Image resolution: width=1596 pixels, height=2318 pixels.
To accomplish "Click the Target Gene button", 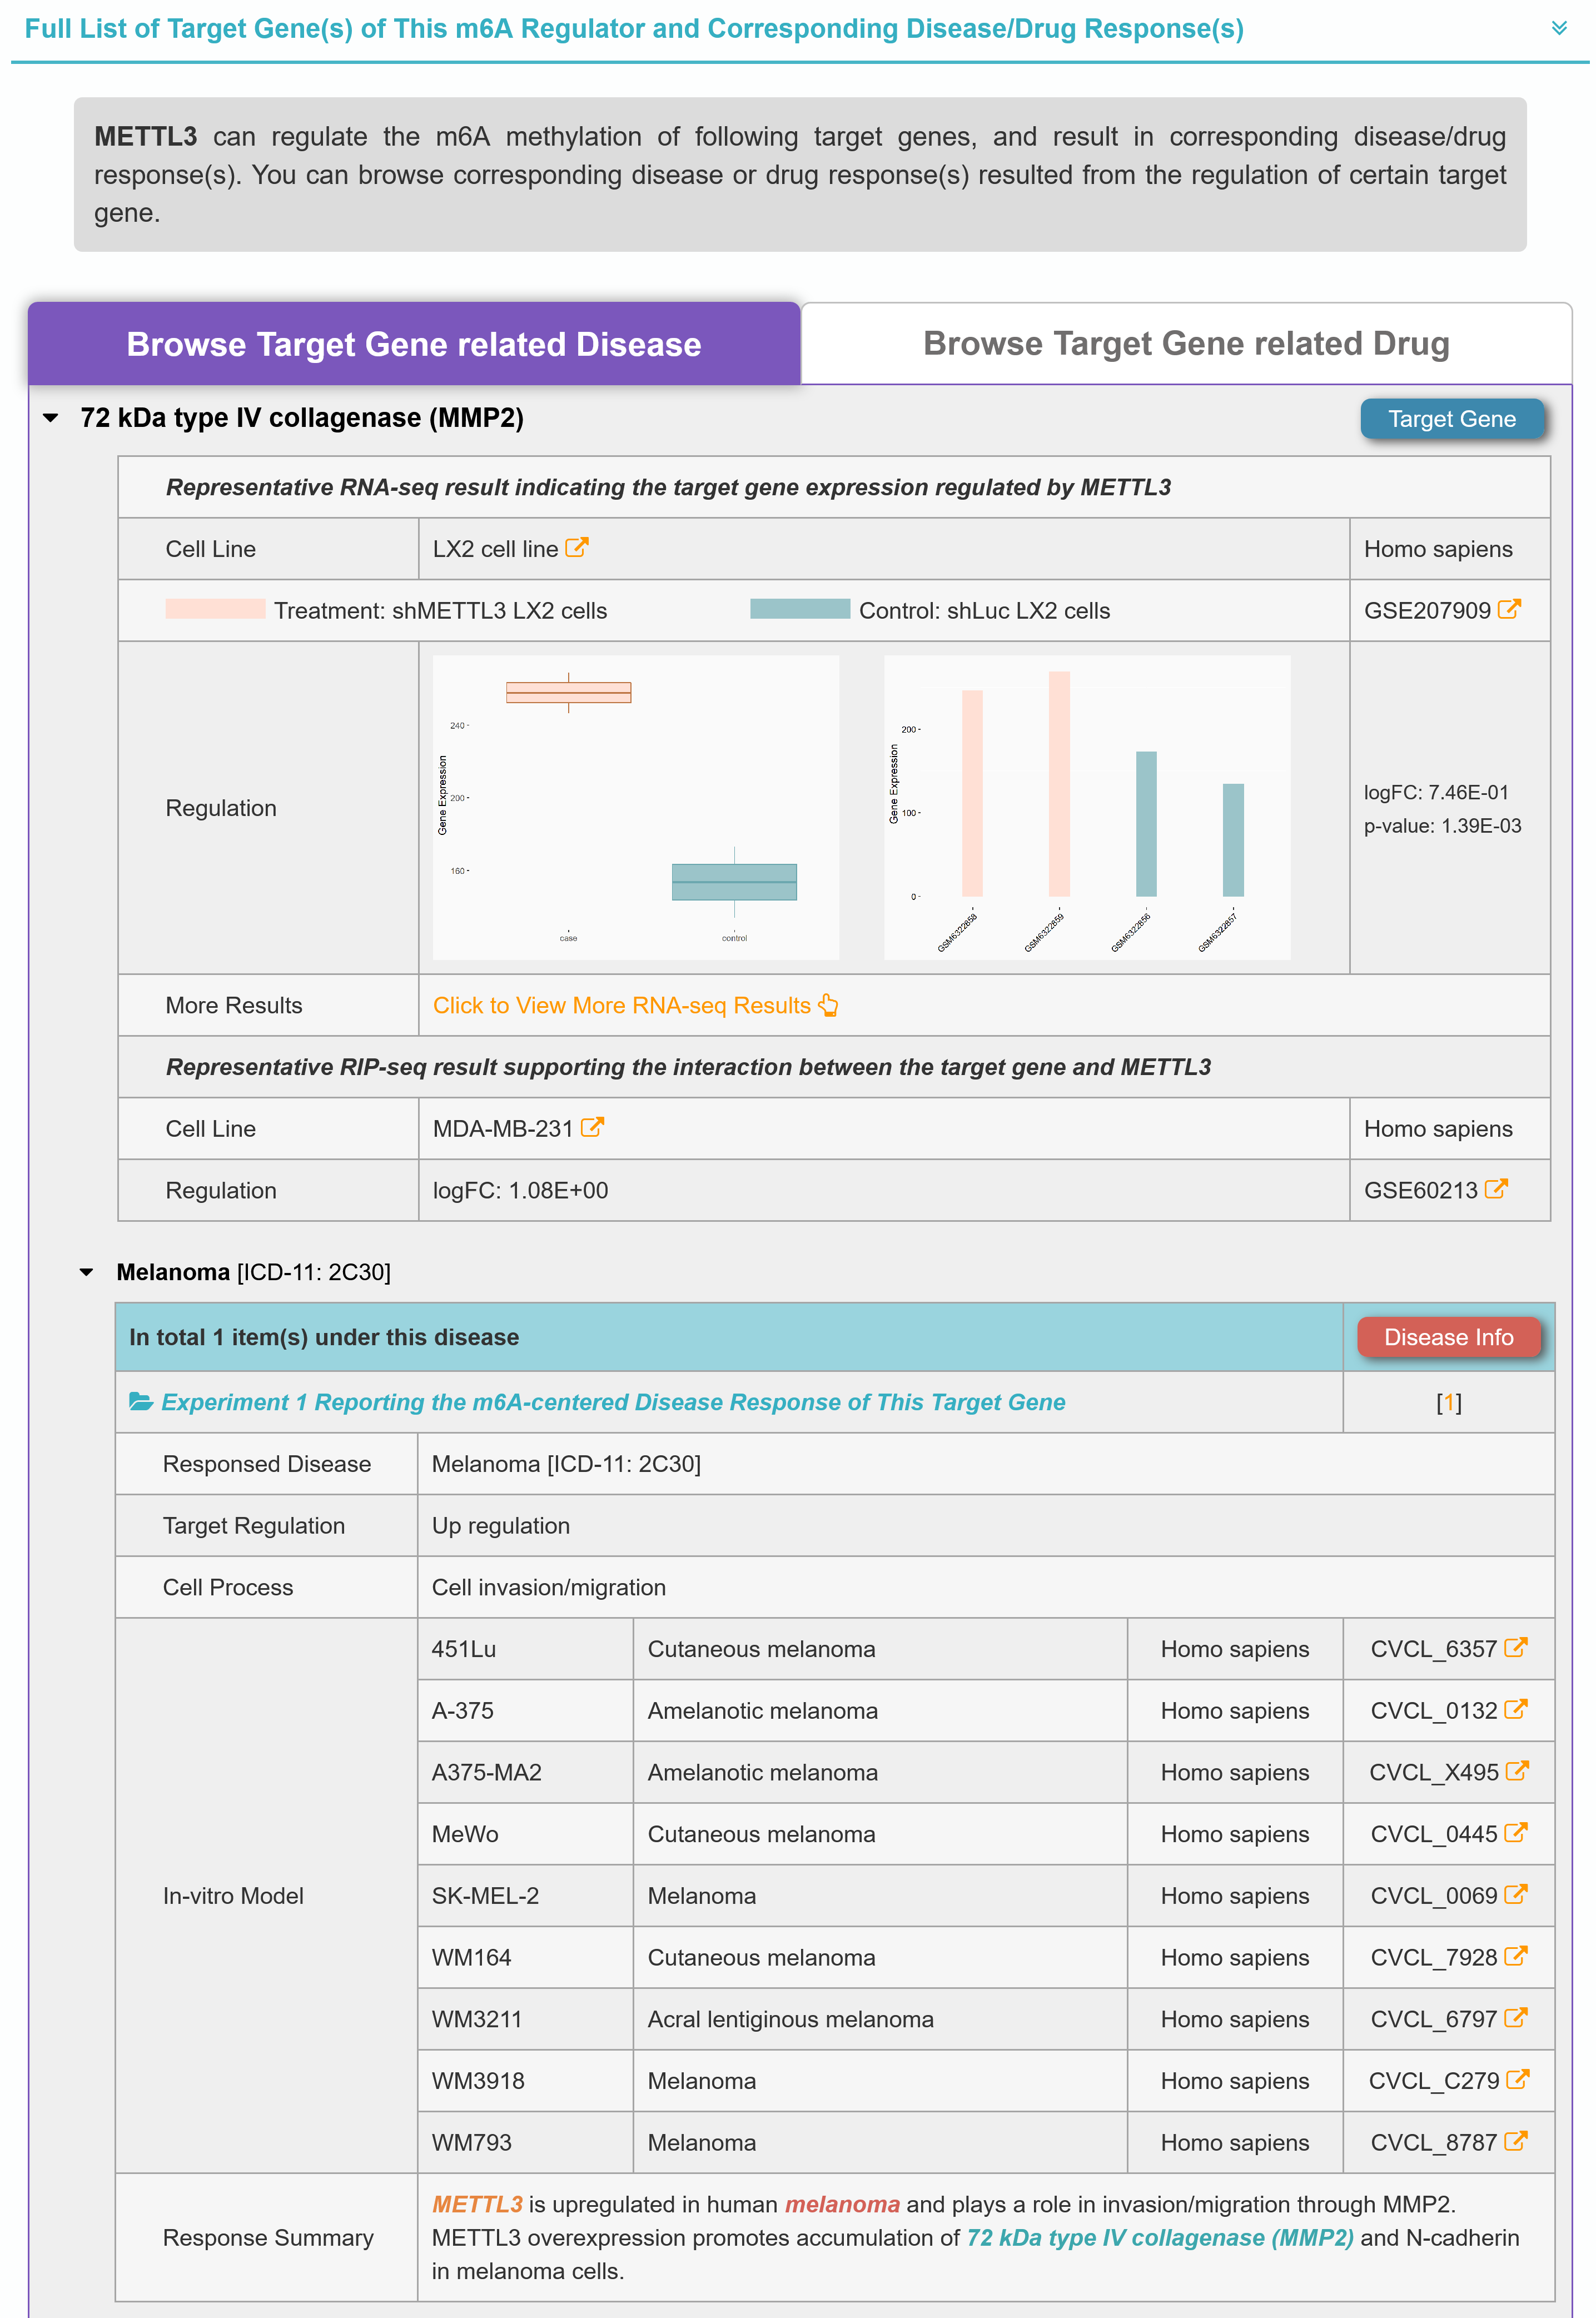I will (x=1451, y=419).
